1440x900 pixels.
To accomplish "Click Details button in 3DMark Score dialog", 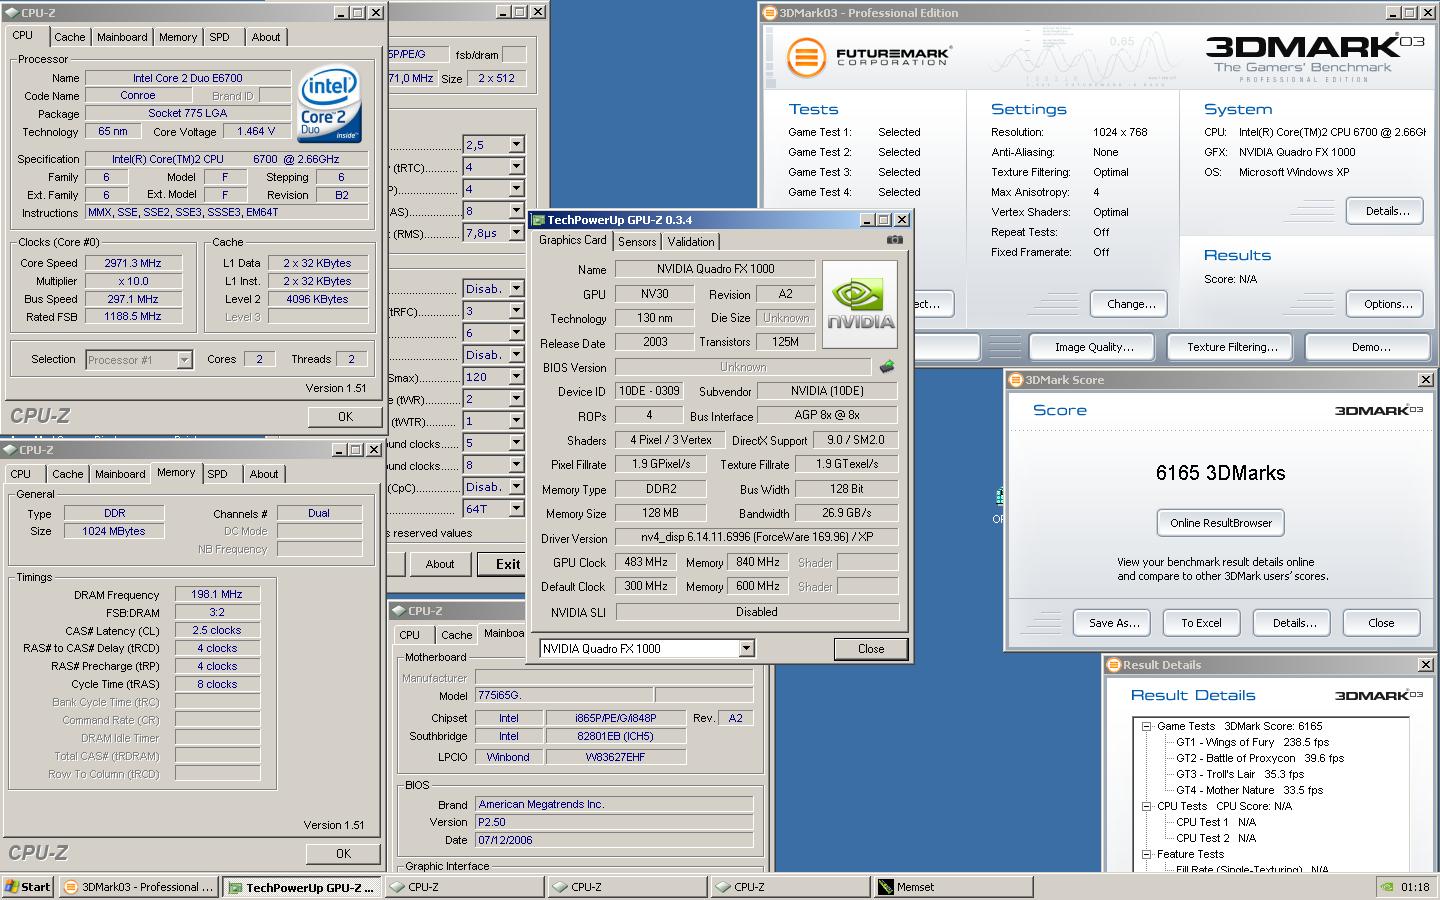I will [x=1293, y=622].
